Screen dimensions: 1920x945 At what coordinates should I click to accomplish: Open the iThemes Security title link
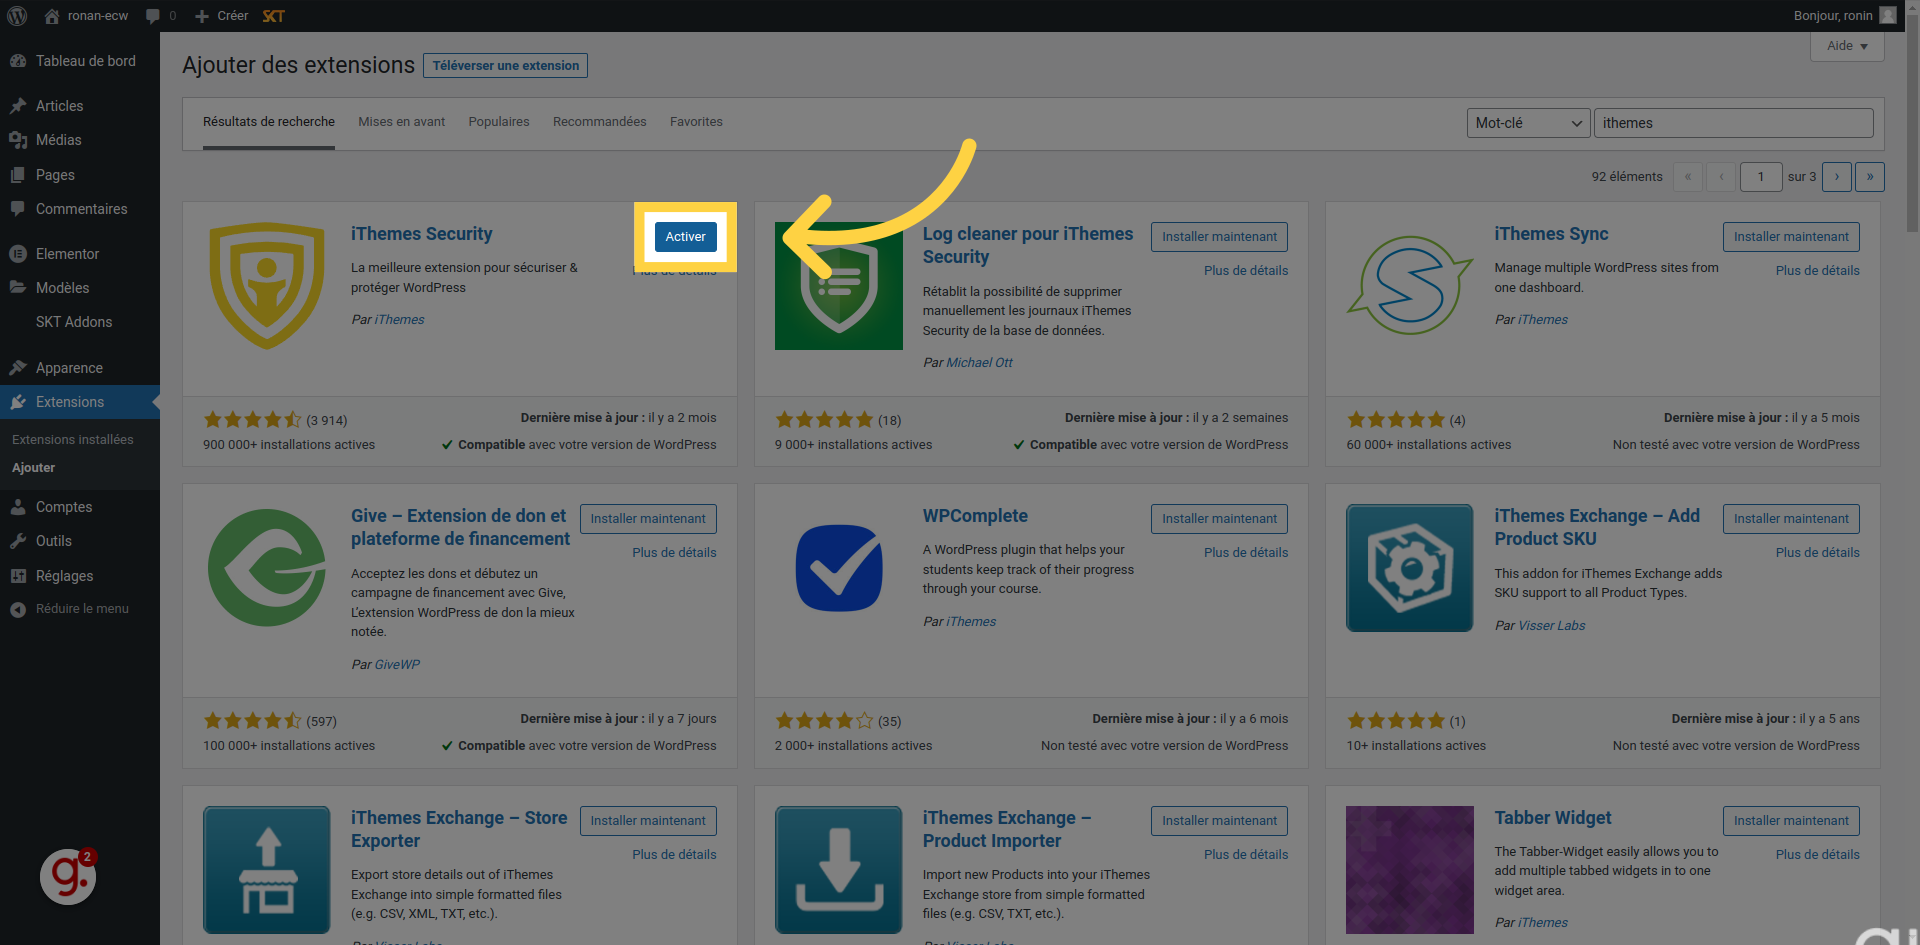[x=421, y=234]
